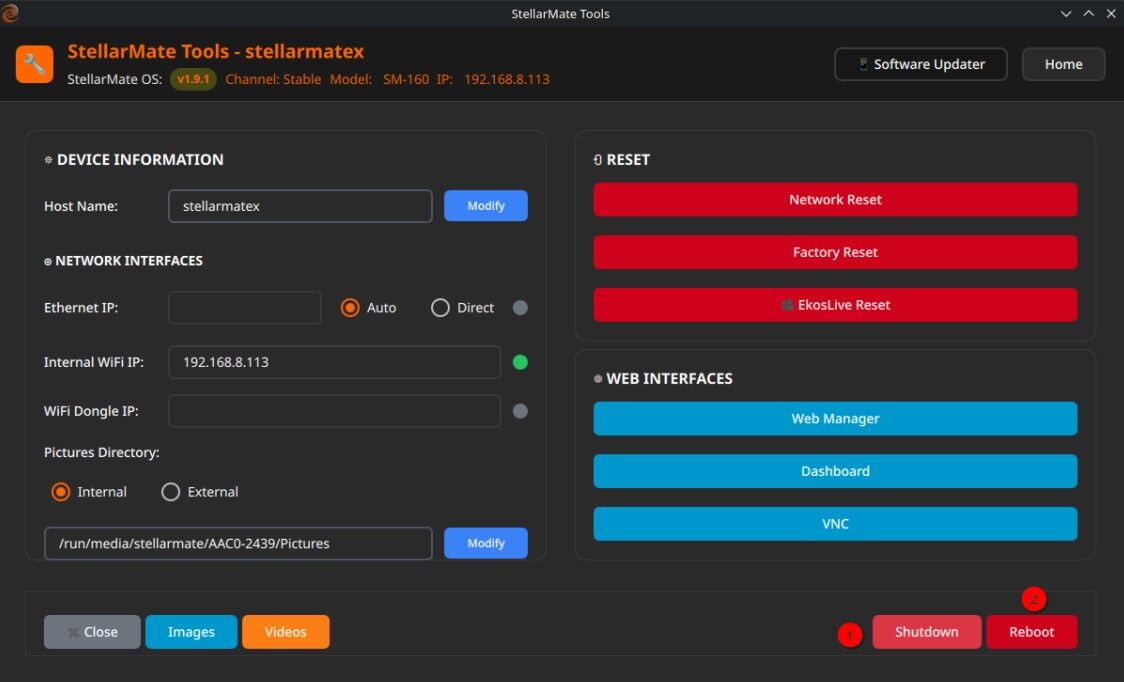Click the SM-160 model text
The width and height of the screenshot is (1124, 682).
tap(406, 80)
